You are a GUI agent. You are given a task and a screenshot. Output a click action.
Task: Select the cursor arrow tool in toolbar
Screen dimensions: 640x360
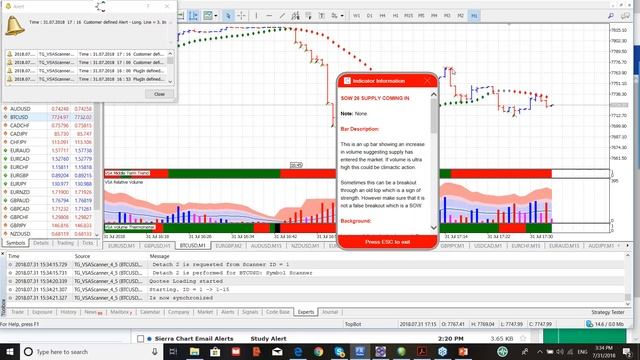click(228, 16)
